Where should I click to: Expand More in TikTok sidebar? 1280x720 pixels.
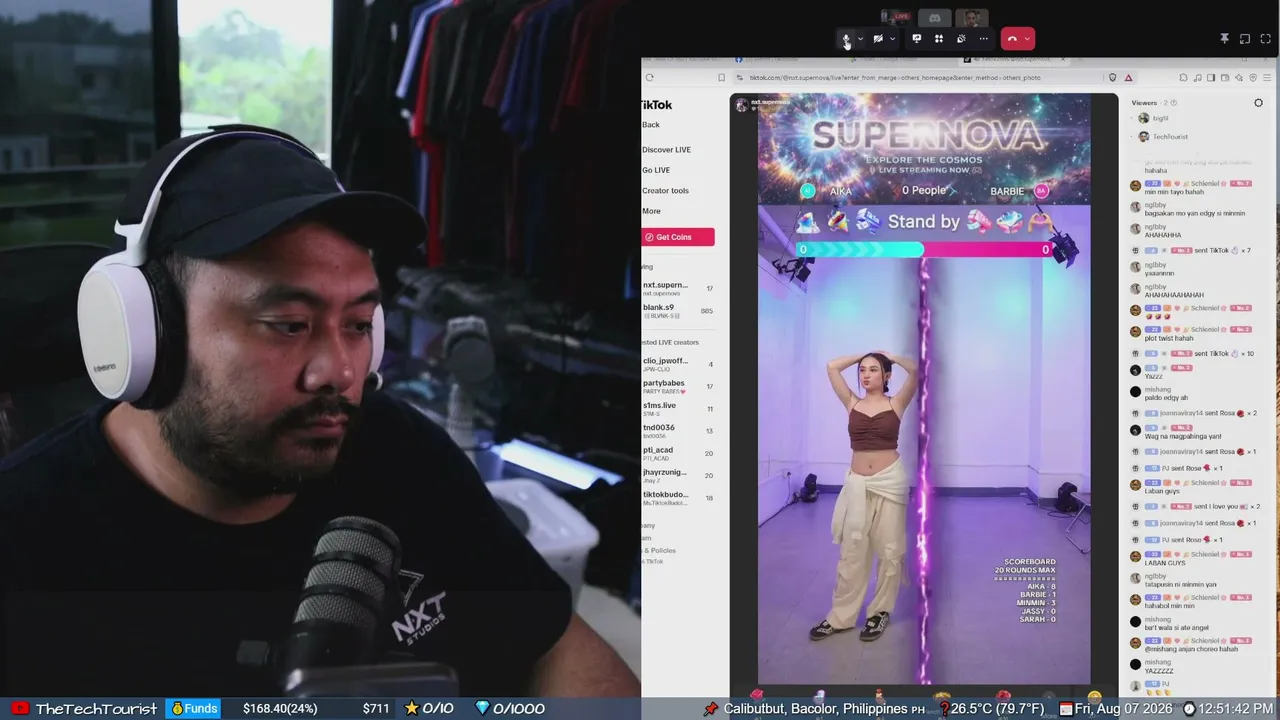(x=652, y=211)
